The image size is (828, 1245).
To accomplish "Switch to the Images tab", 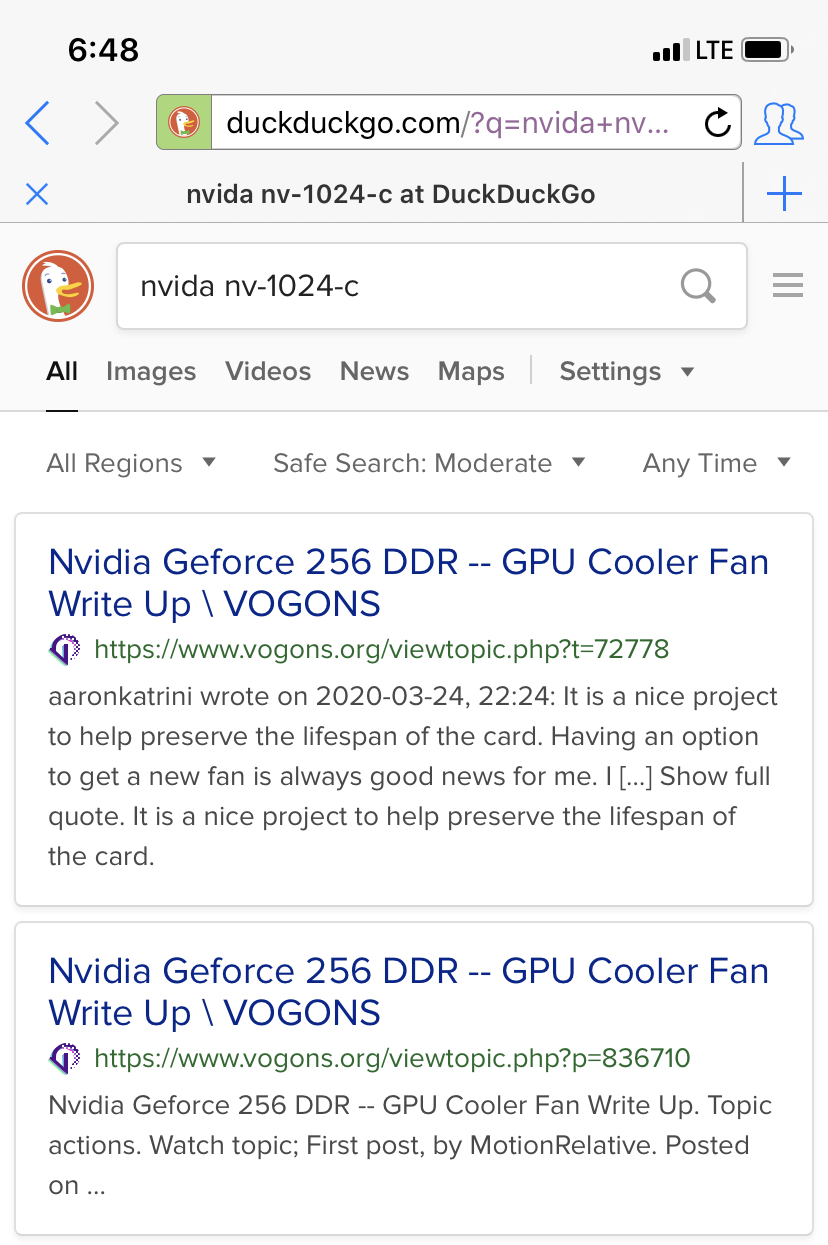I will click(x=151, y=371).
